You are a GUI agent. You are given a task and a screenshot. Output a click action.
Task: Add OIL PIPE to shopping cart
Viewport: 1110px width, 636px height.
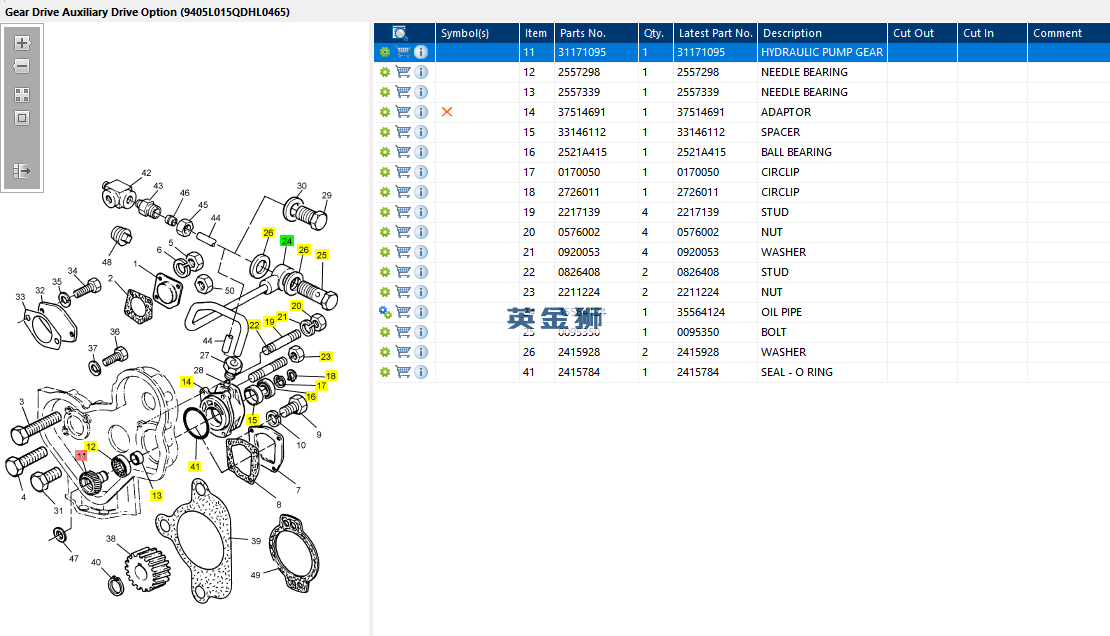pos(403,312)
